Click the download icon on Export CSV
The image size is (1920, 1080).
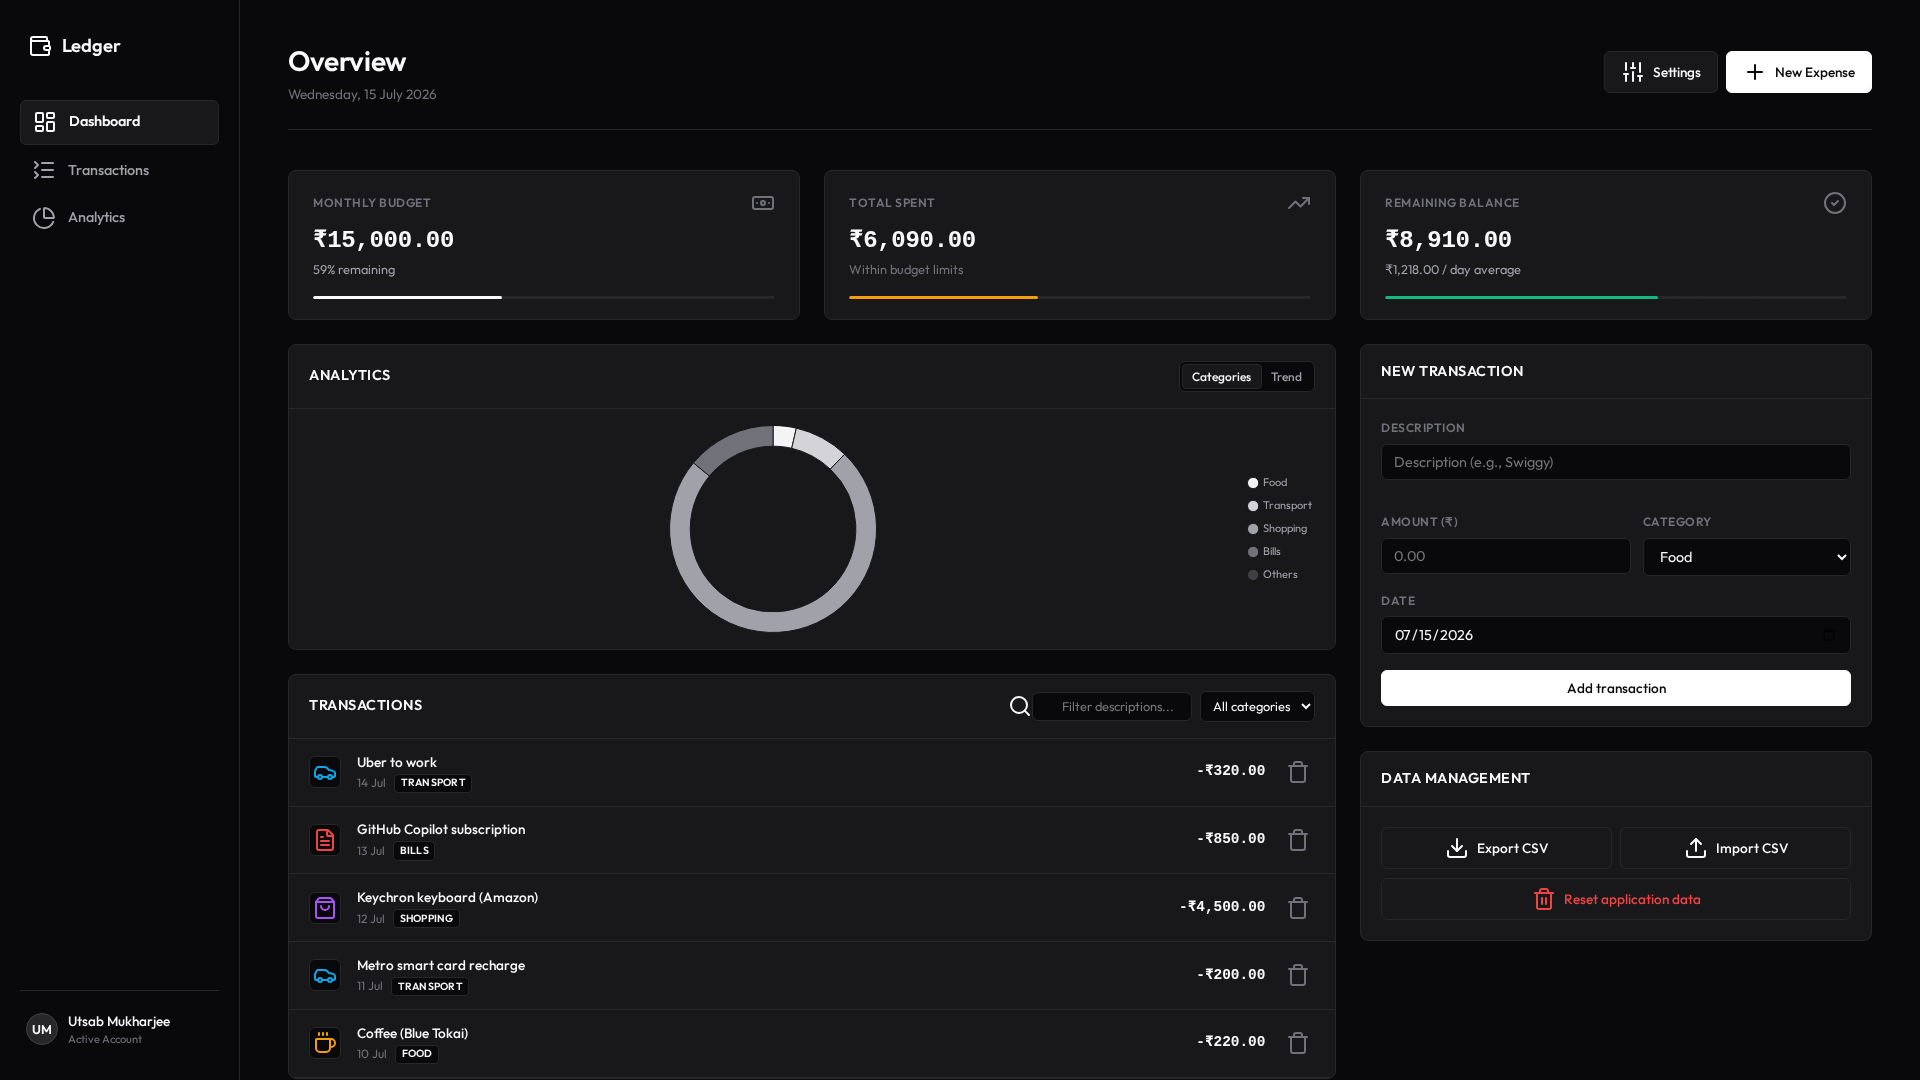click(1457, 848)
